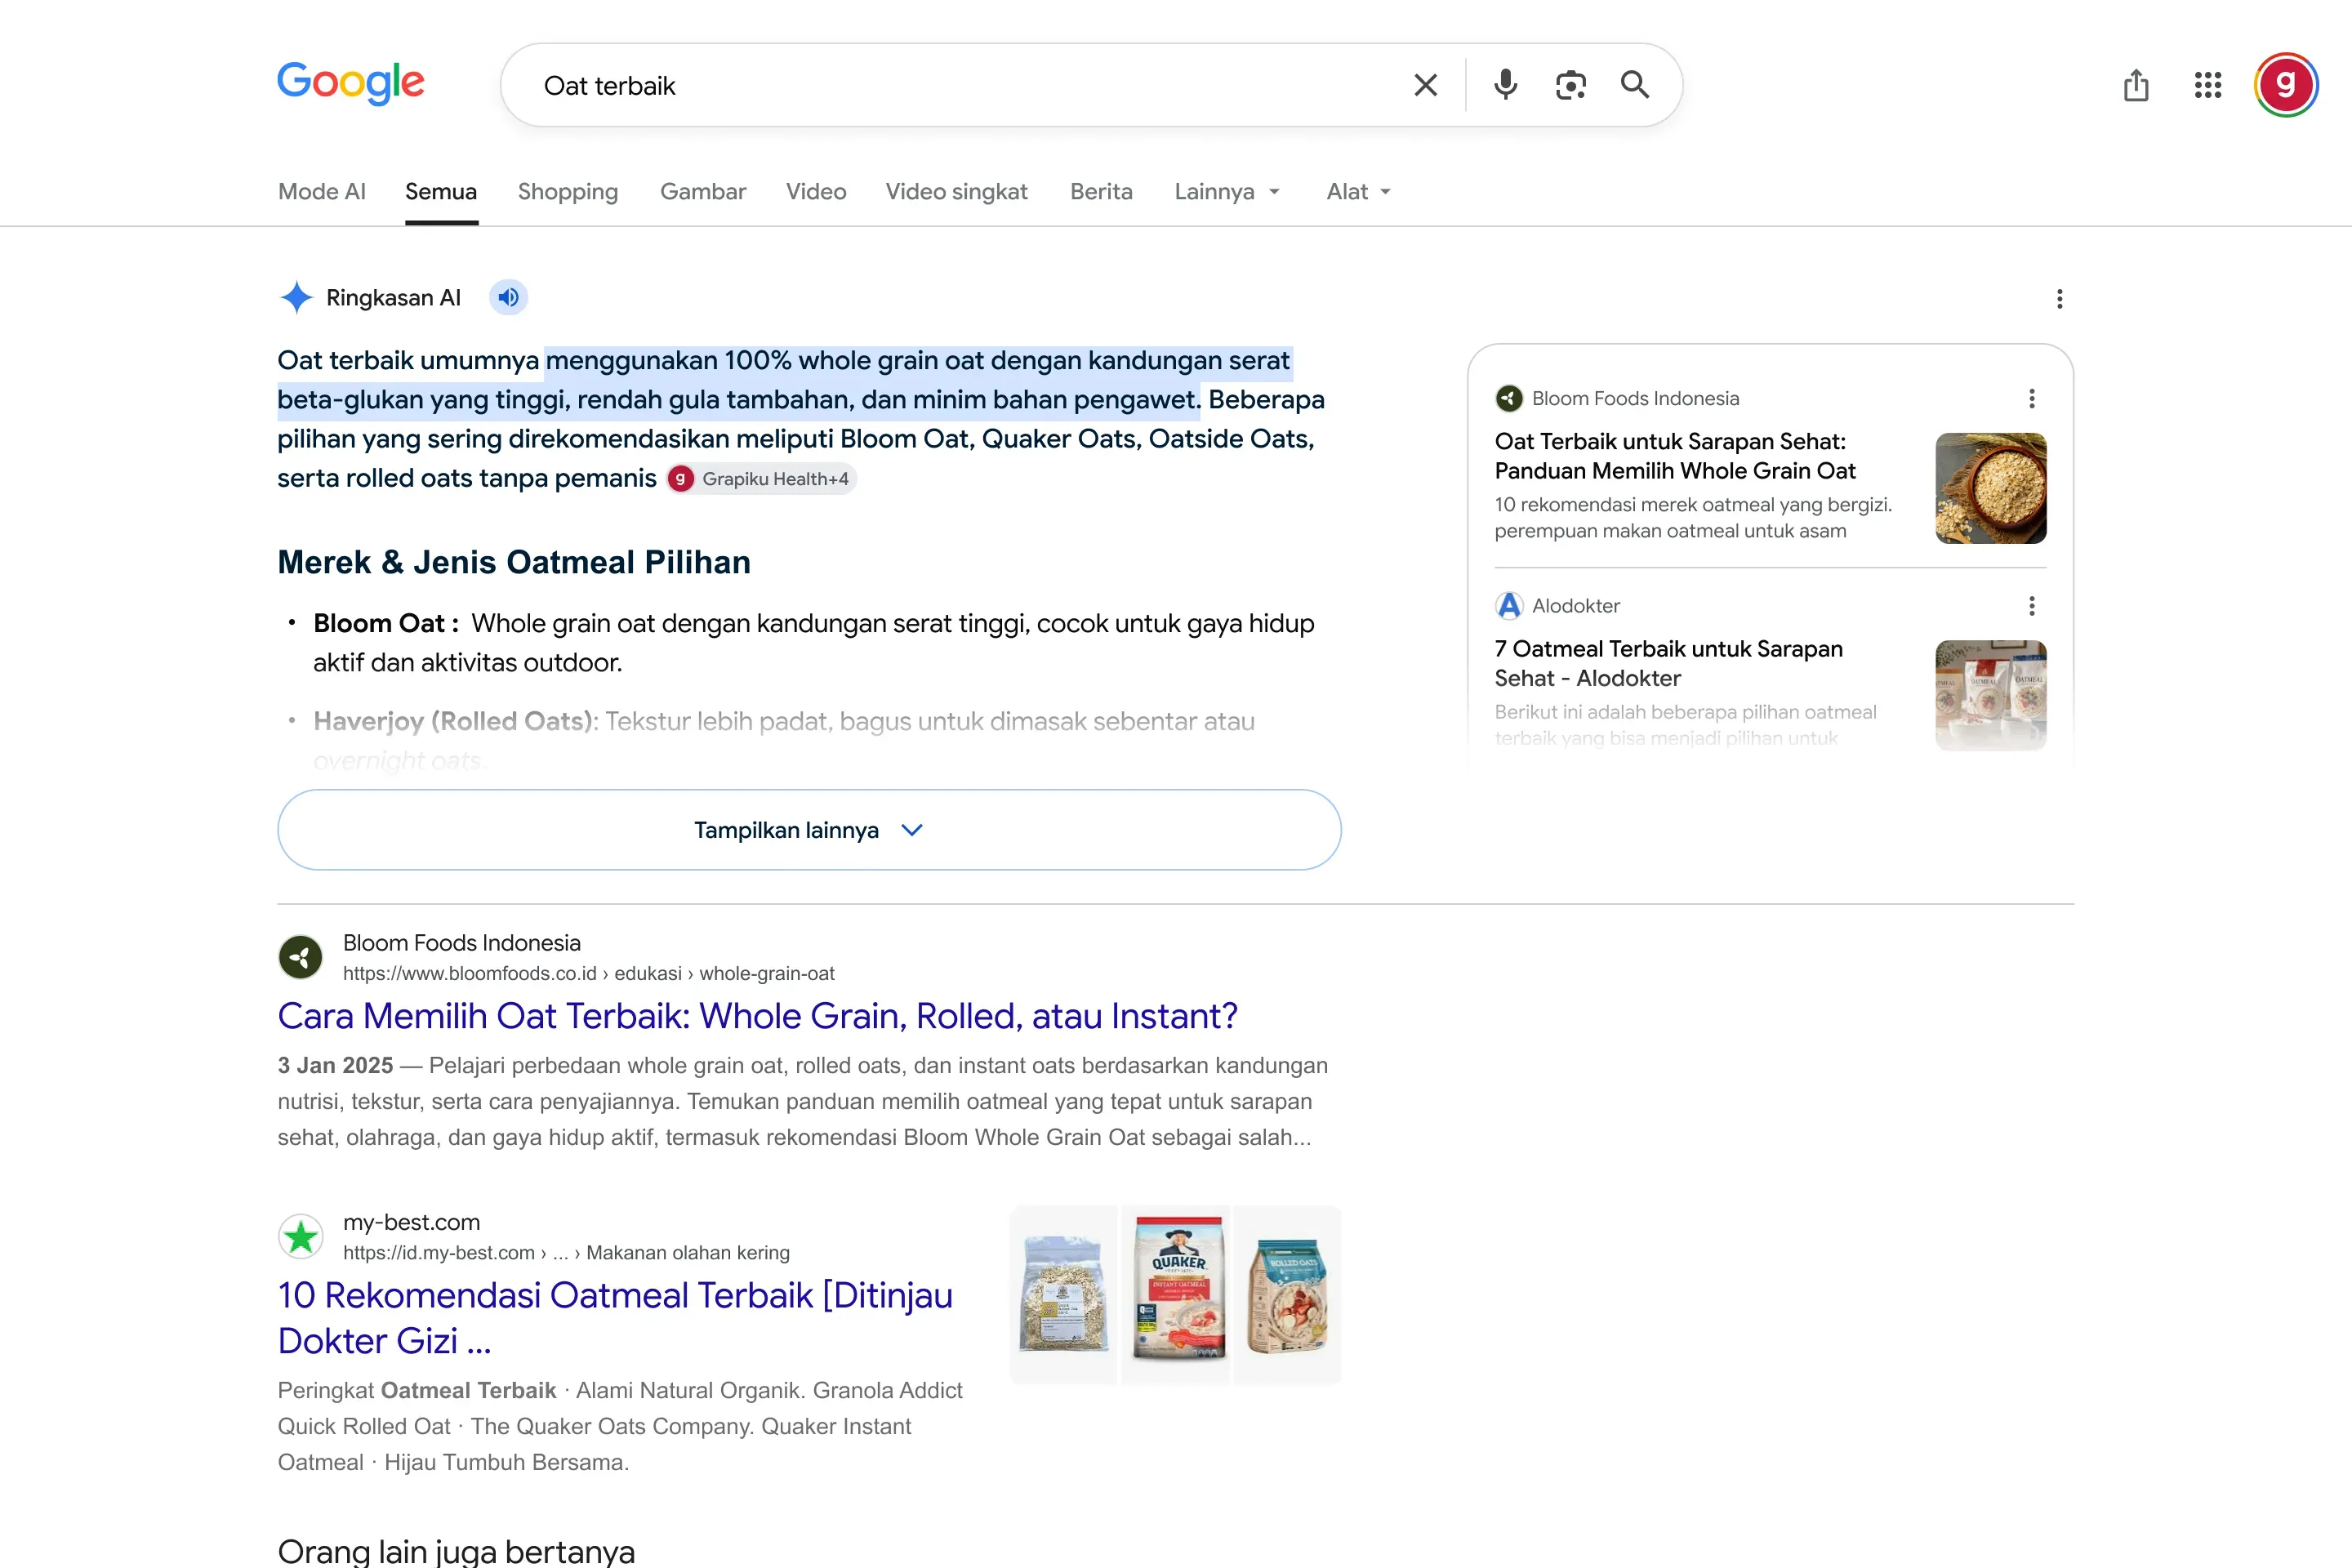Click the '3 Jan 2025' result date

335,1065
